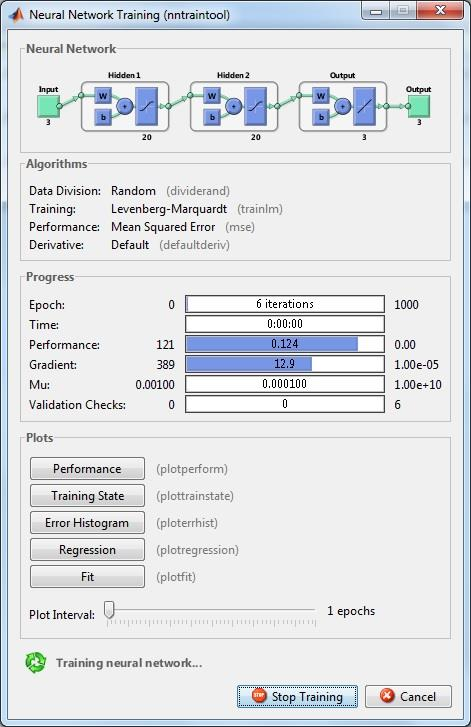This screenshot has width=471, height=727.
Task: Open the Fit plot
Action: click(87, 576)
